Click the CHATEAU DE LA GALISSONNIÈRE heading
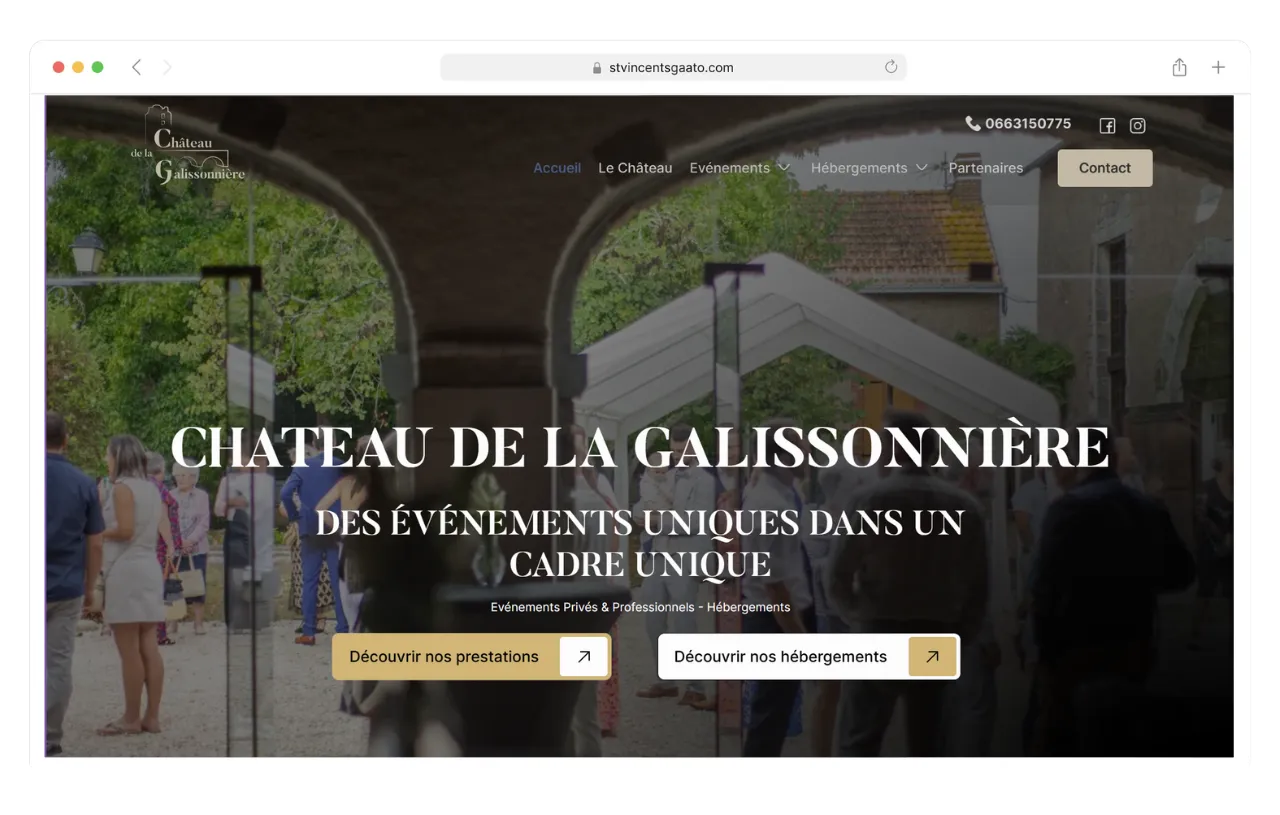This screenshot has height=815, width=1280. (640, 447)
